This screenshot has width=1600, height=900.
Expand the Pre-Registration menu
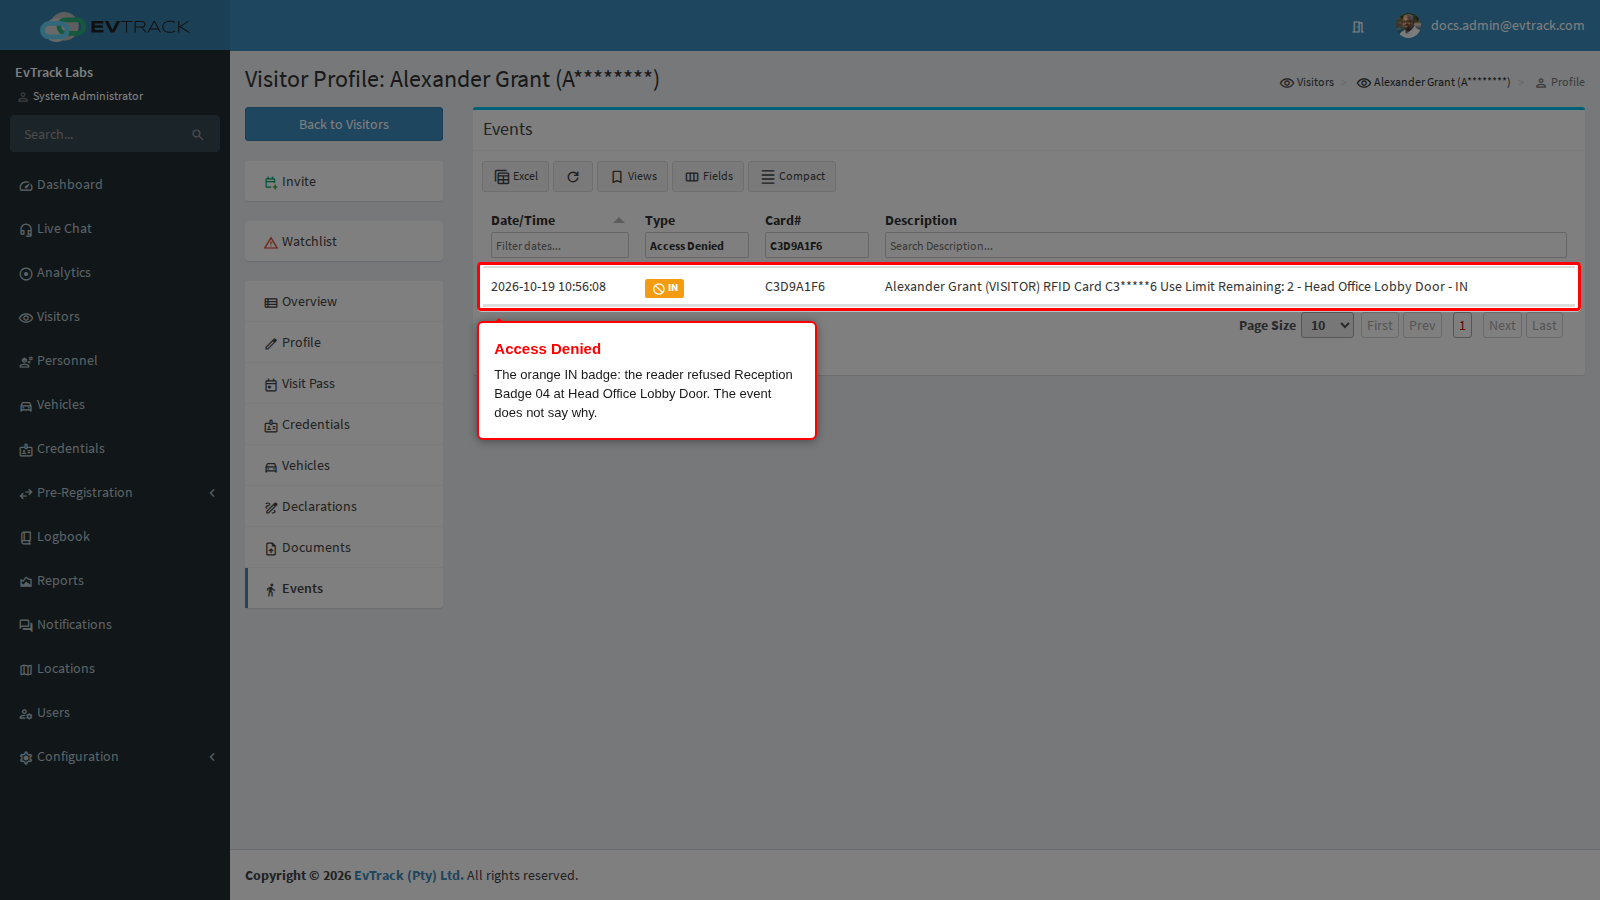coord(115,493)
